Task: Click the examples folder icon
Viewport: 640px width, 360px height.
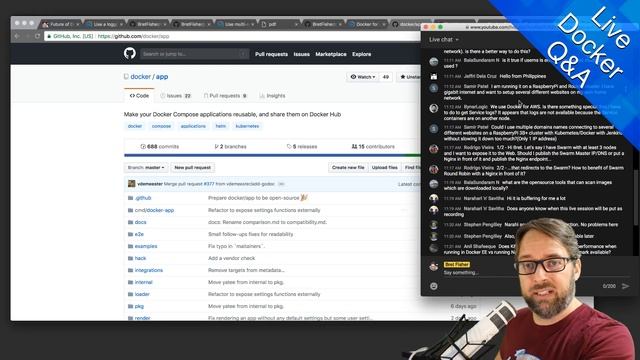Action: pos(130,246)
